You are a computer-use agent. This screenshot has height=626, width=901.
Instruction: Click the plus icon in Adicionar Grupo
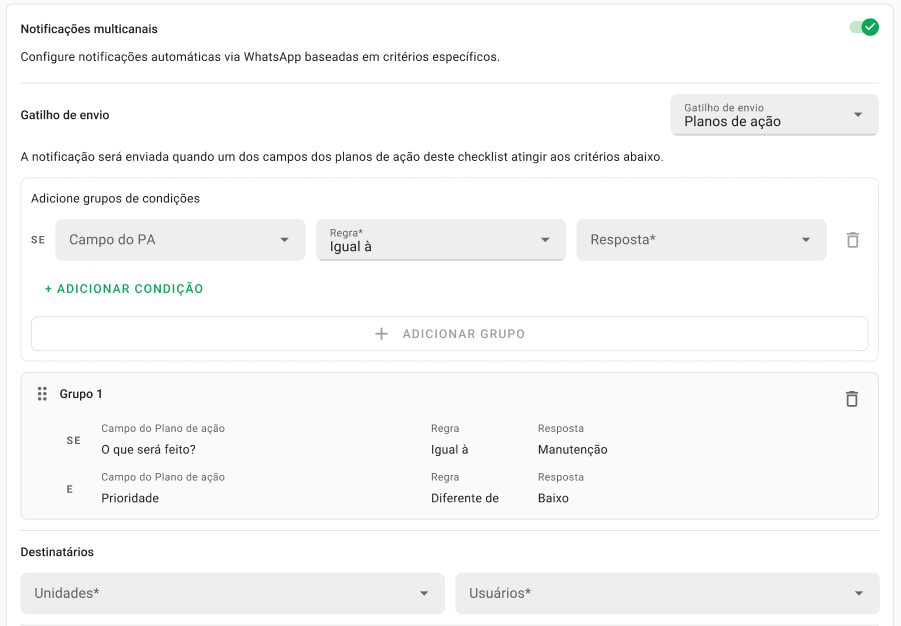[x=382, y=334]
